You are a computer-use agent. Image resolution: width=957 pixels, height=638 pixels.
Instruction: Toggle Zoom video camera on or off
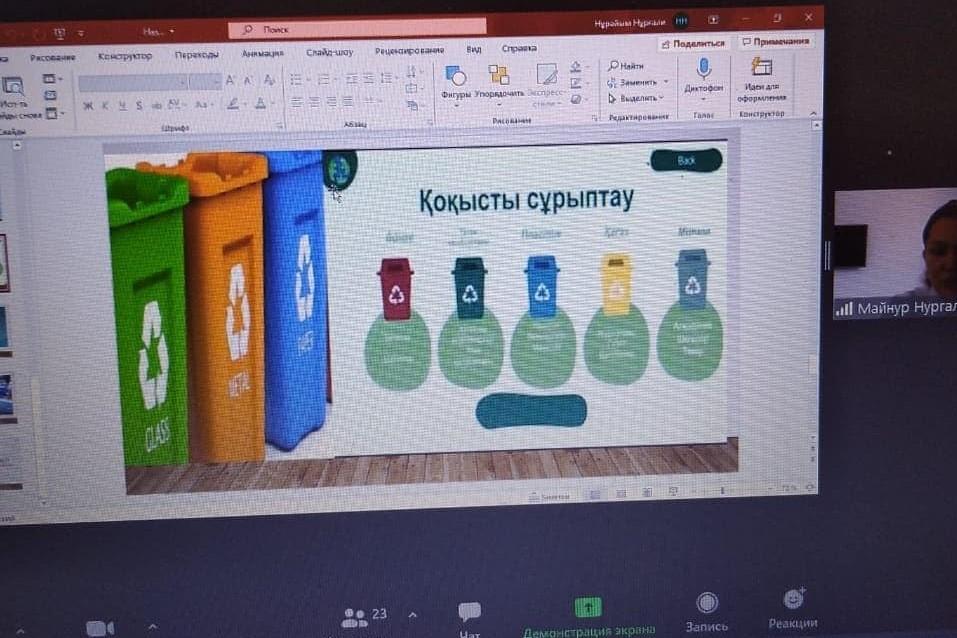click(99, 628)
